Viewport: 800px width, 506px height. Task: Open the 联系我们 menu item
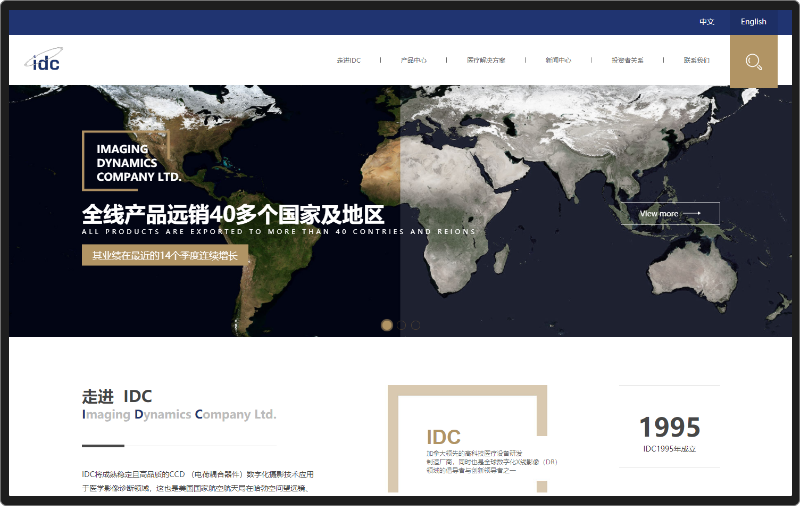click(x=696, y=60)
